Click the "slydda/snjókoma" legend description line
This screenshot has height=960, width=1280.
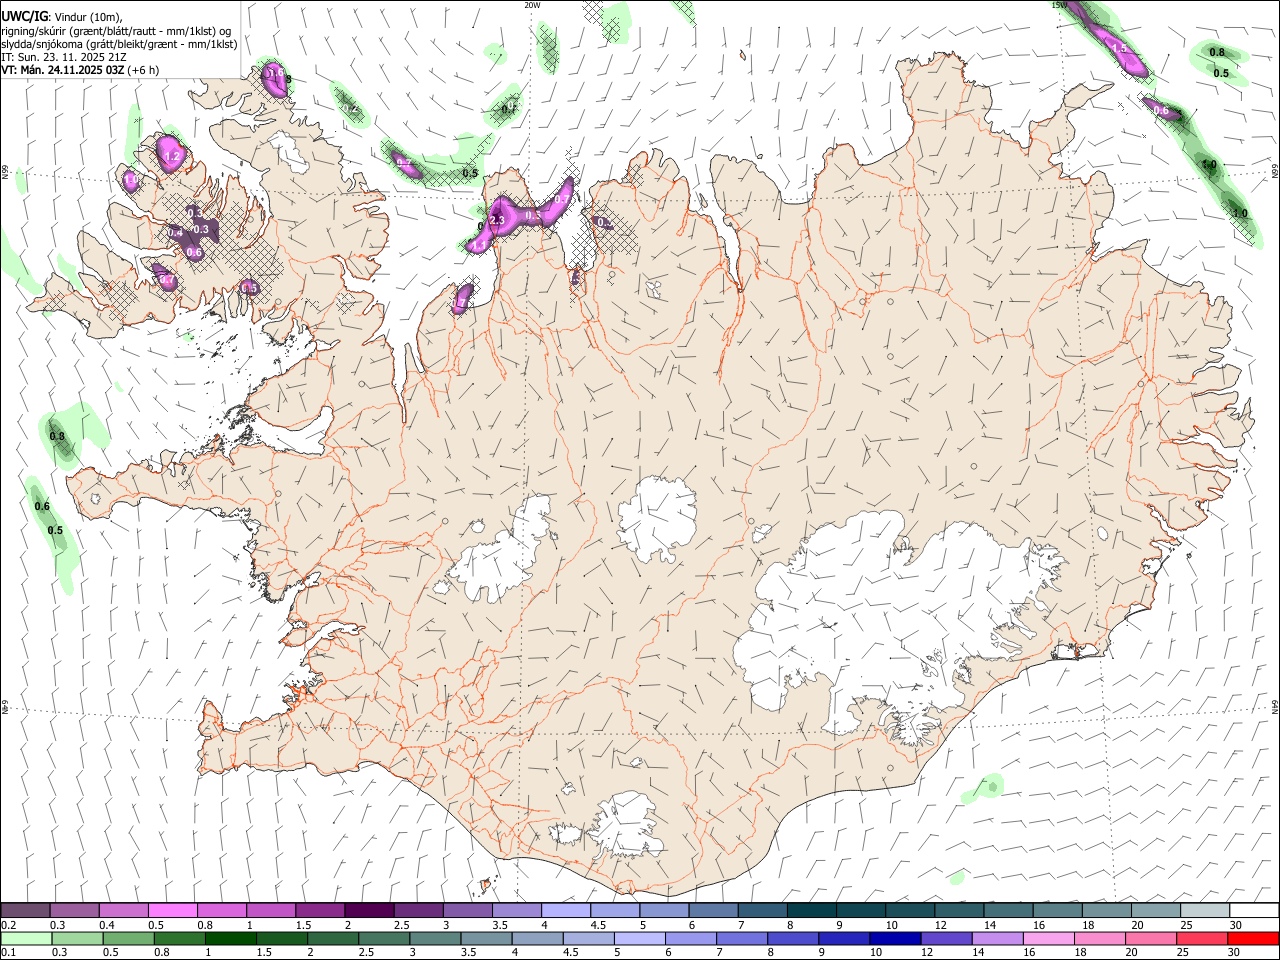point(119,44)
